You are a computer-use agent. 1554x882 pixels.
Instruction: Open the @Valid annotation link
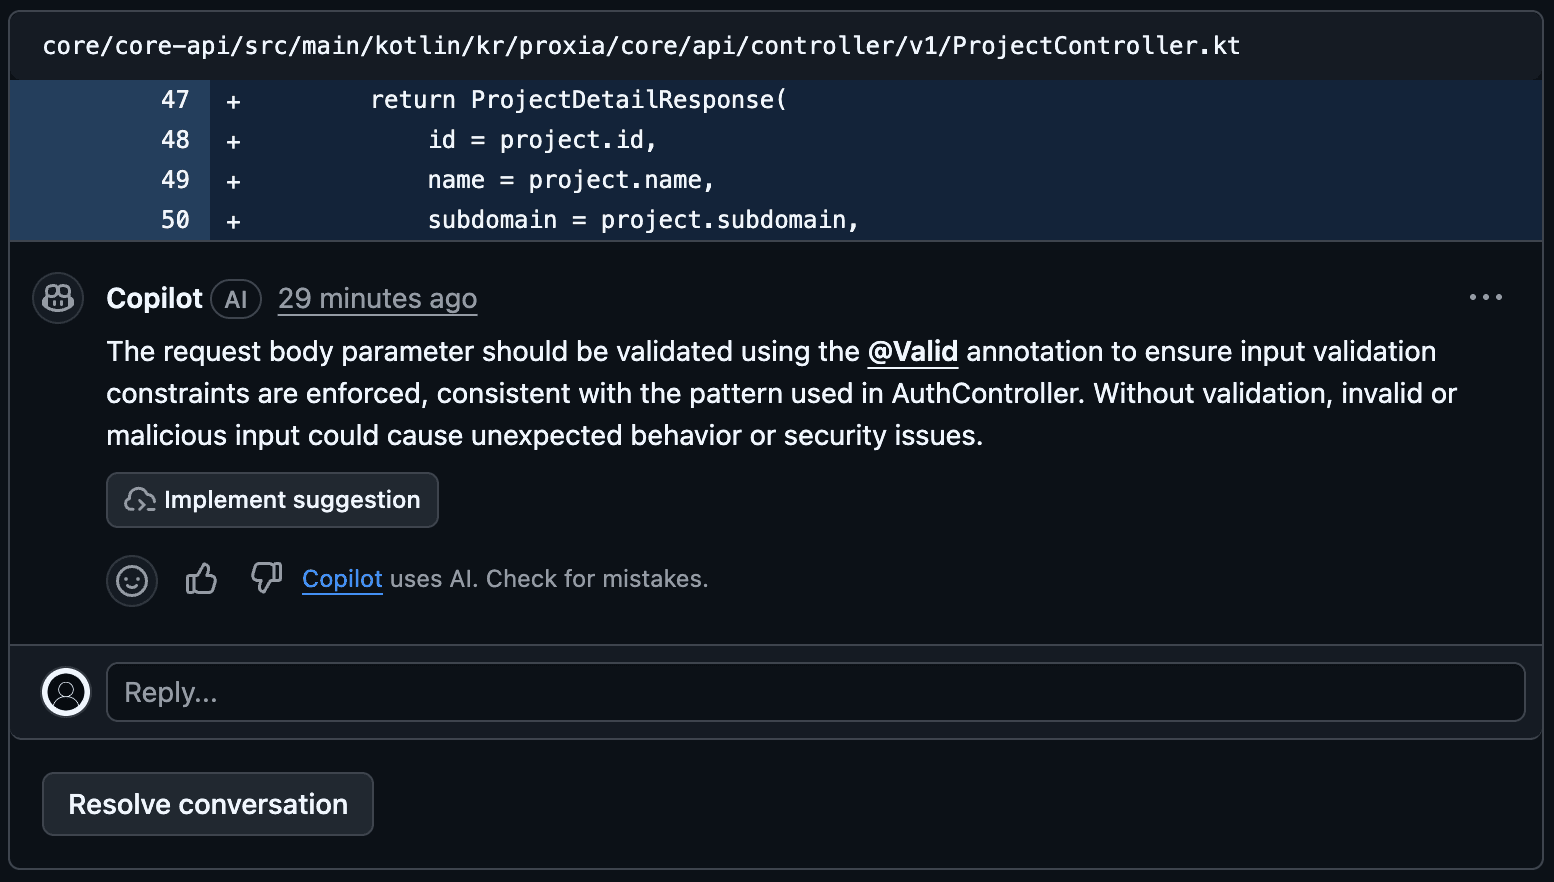pos(912,352)
